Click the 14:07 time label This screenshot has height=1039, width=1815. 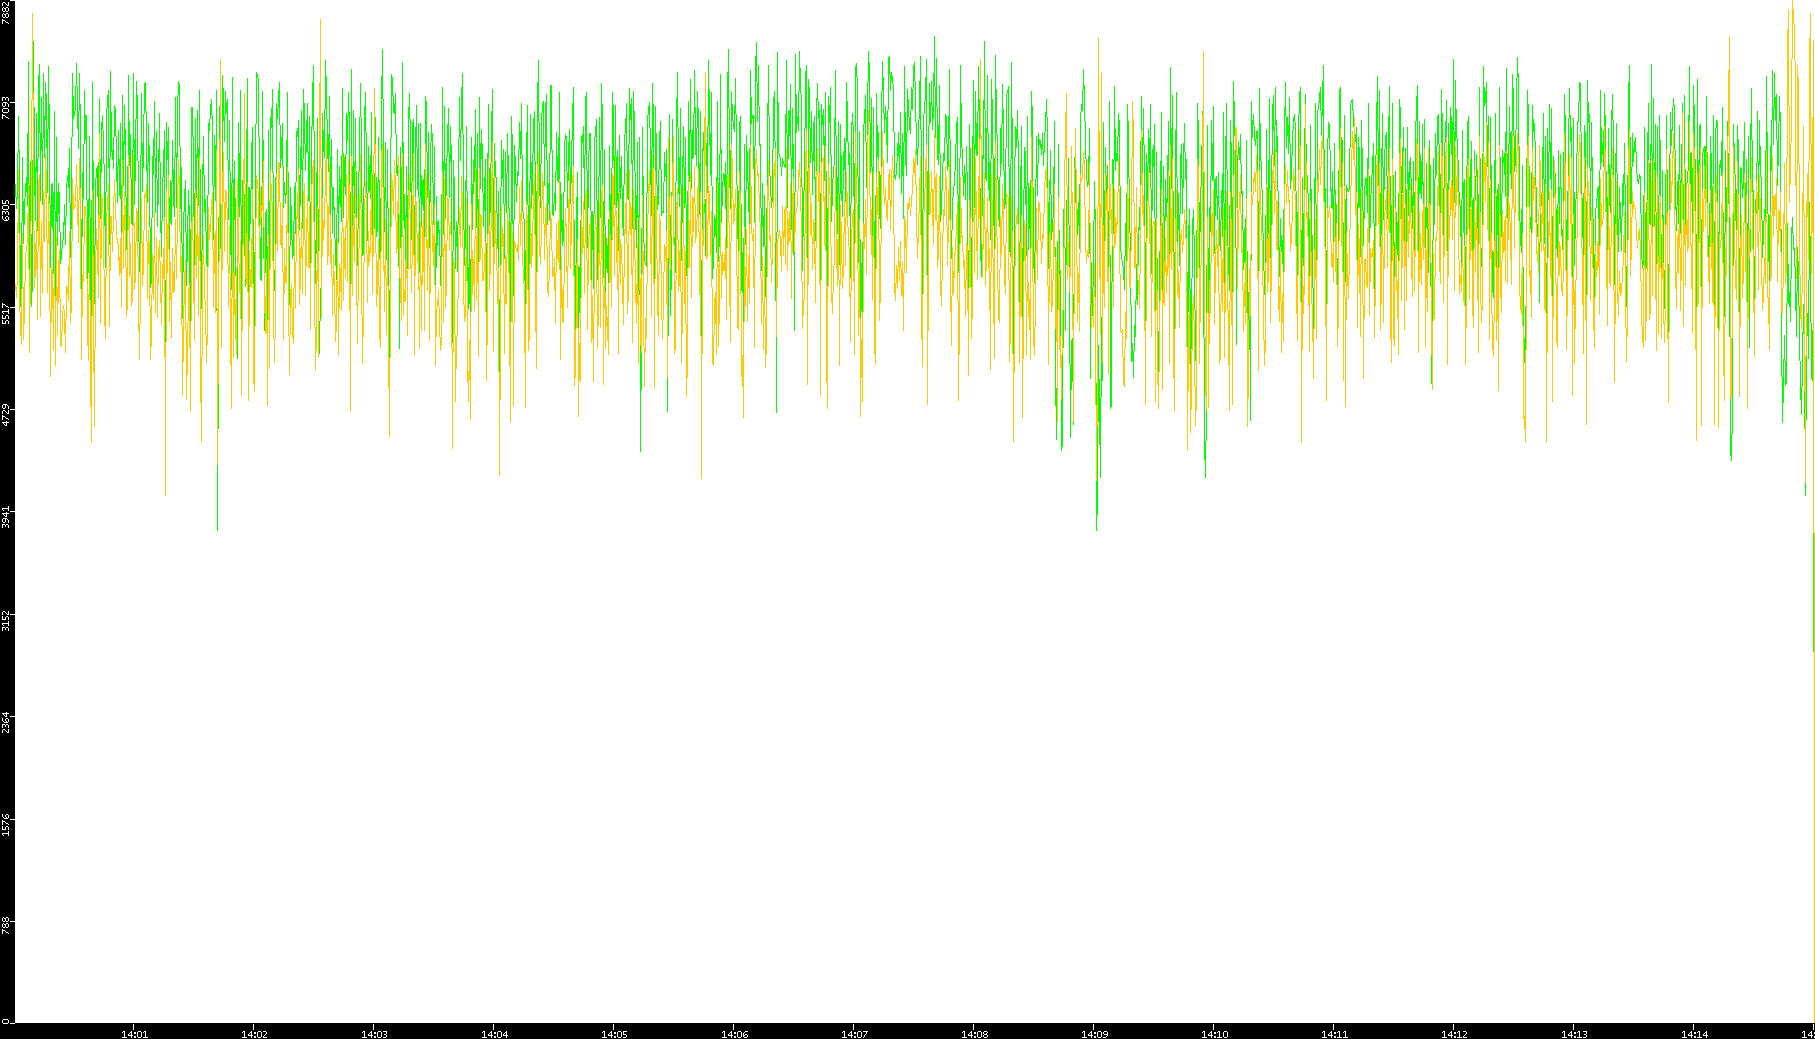click(x=854, y=1034)
